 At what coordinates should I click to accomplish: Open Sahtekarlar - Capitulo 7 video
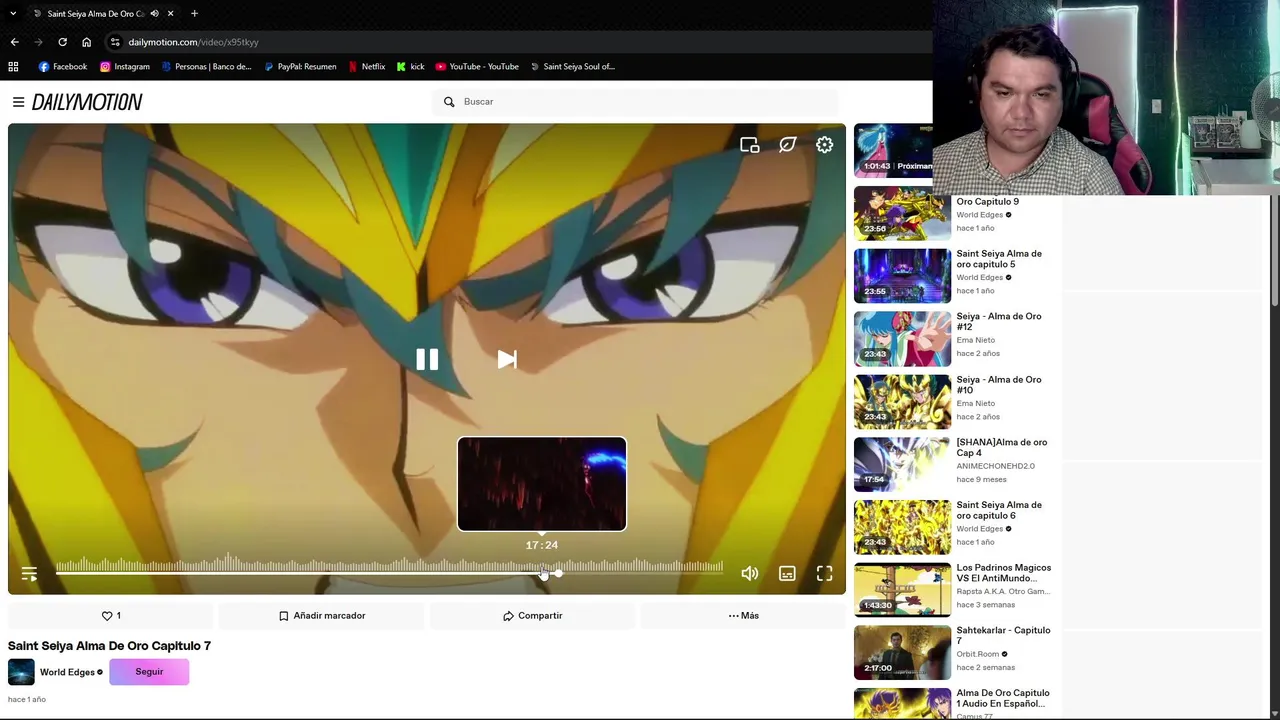tap(1002, 636)
